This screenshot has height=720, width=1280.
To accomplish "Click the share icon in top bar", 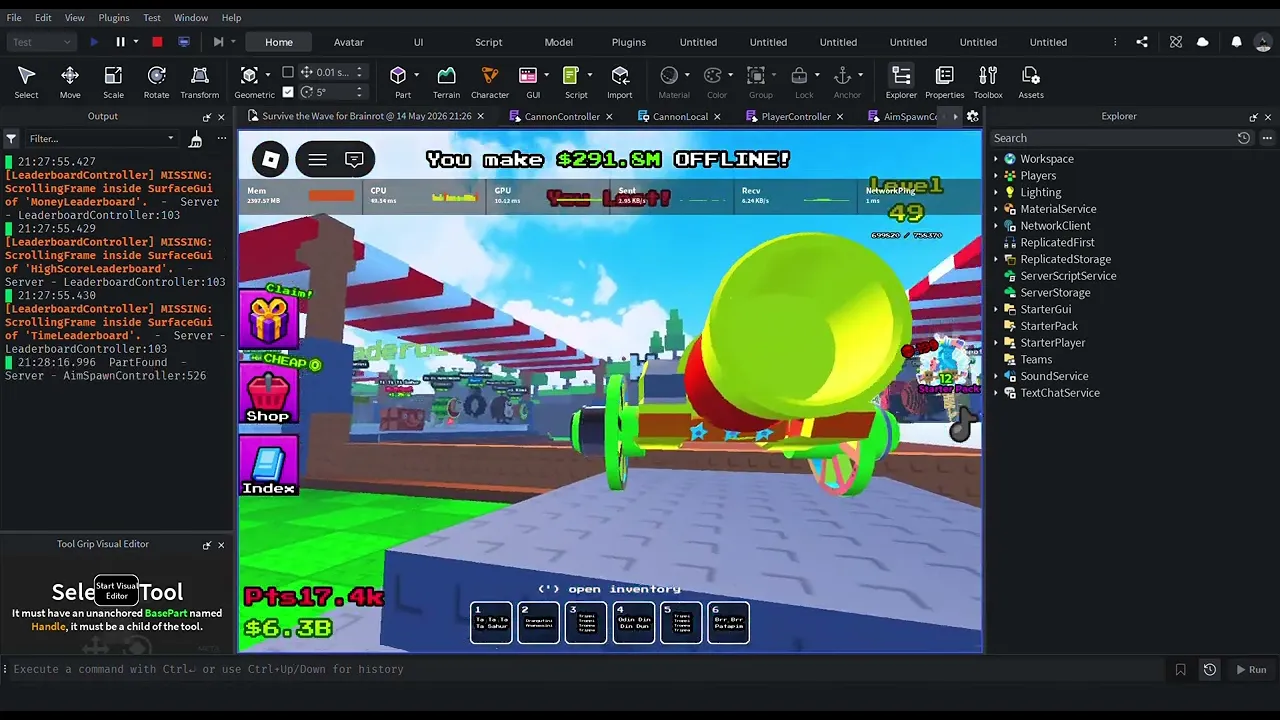I will pyautogui.click(x=1142, y=42).
